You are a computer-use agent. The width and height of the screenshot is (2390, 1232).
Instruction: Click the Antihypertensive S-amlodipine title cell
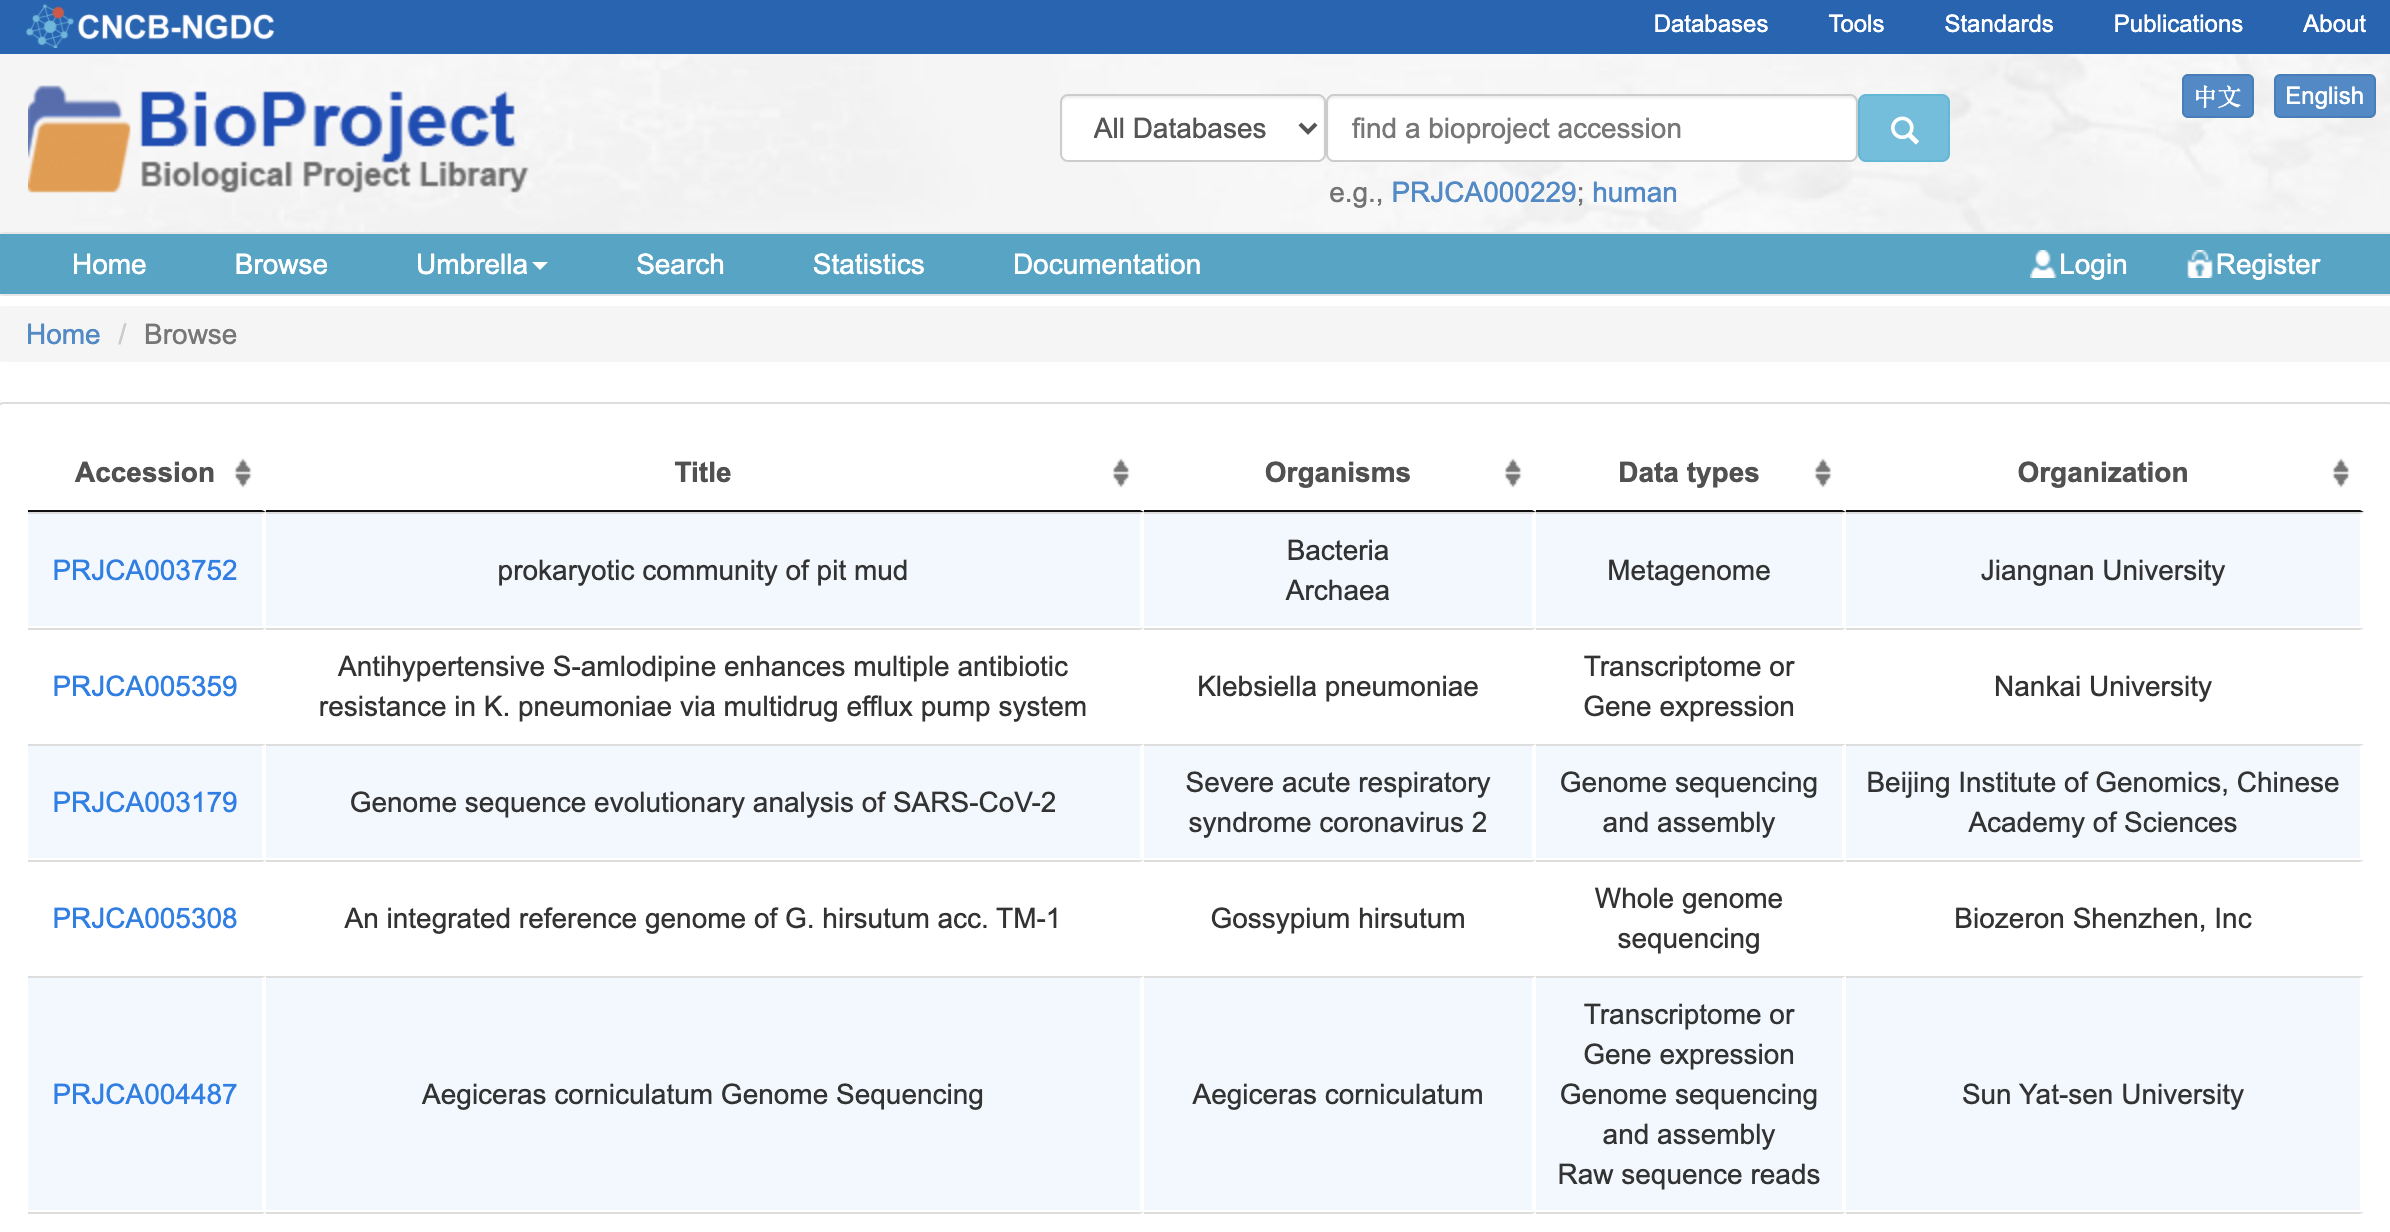pyautogui.click(x=702, y=686)
